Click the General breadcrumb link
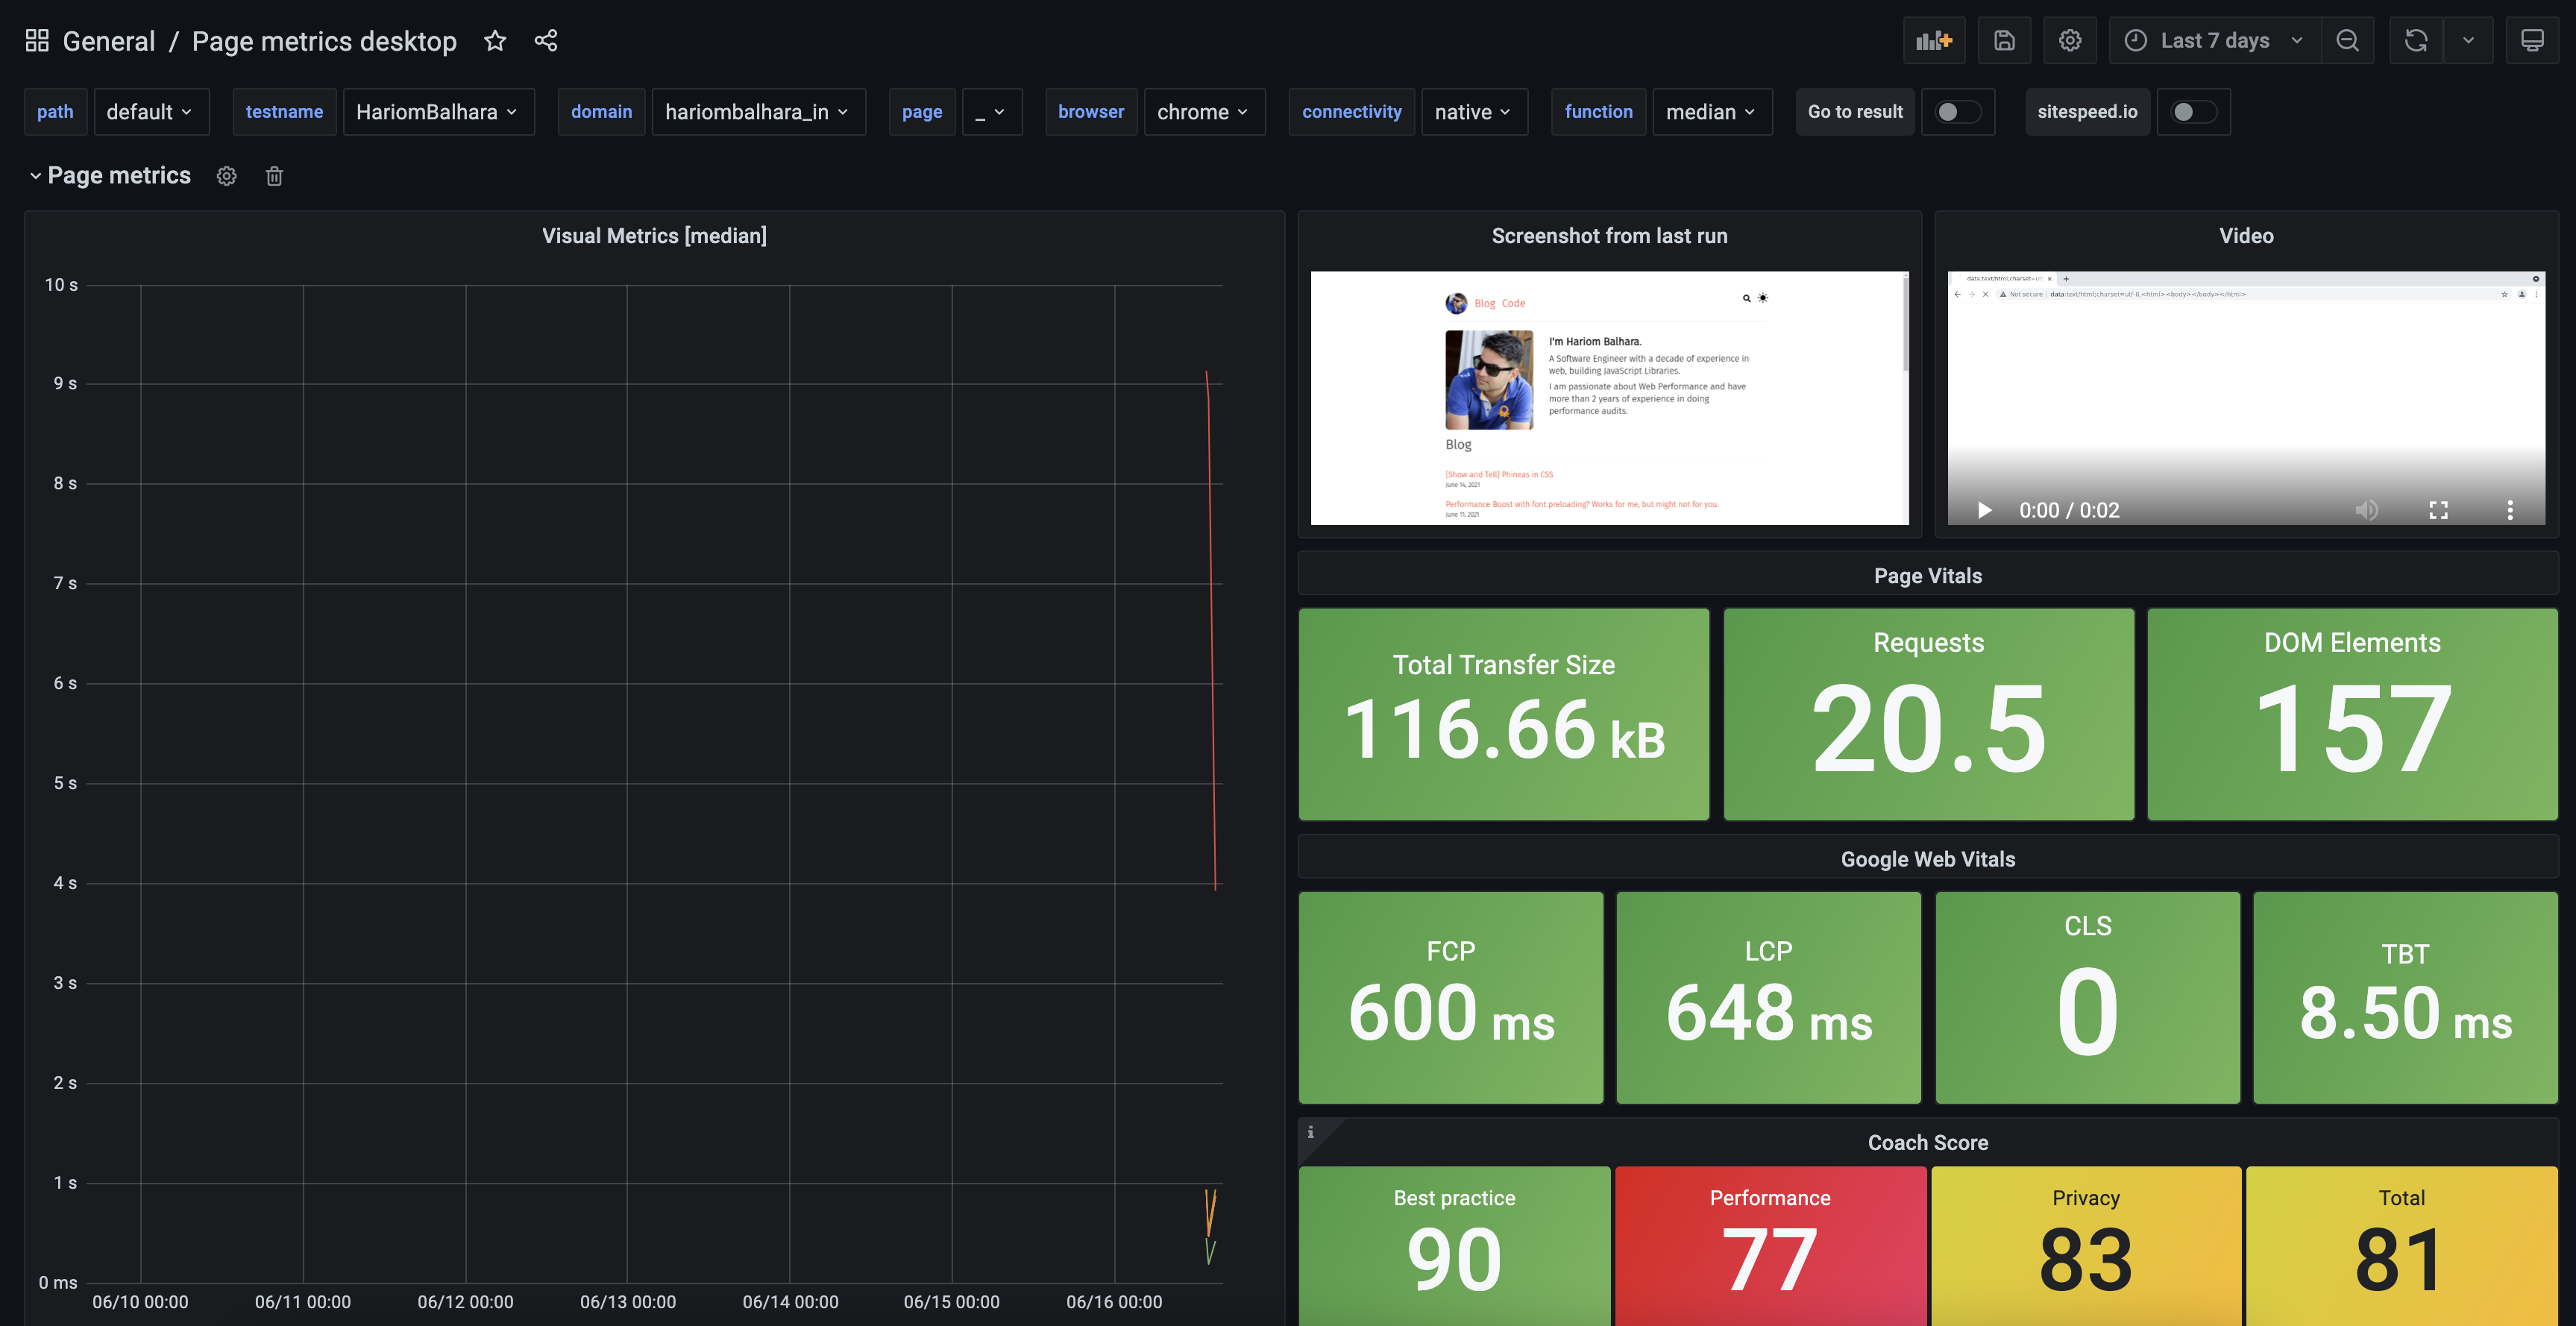 tap(109, 41)
